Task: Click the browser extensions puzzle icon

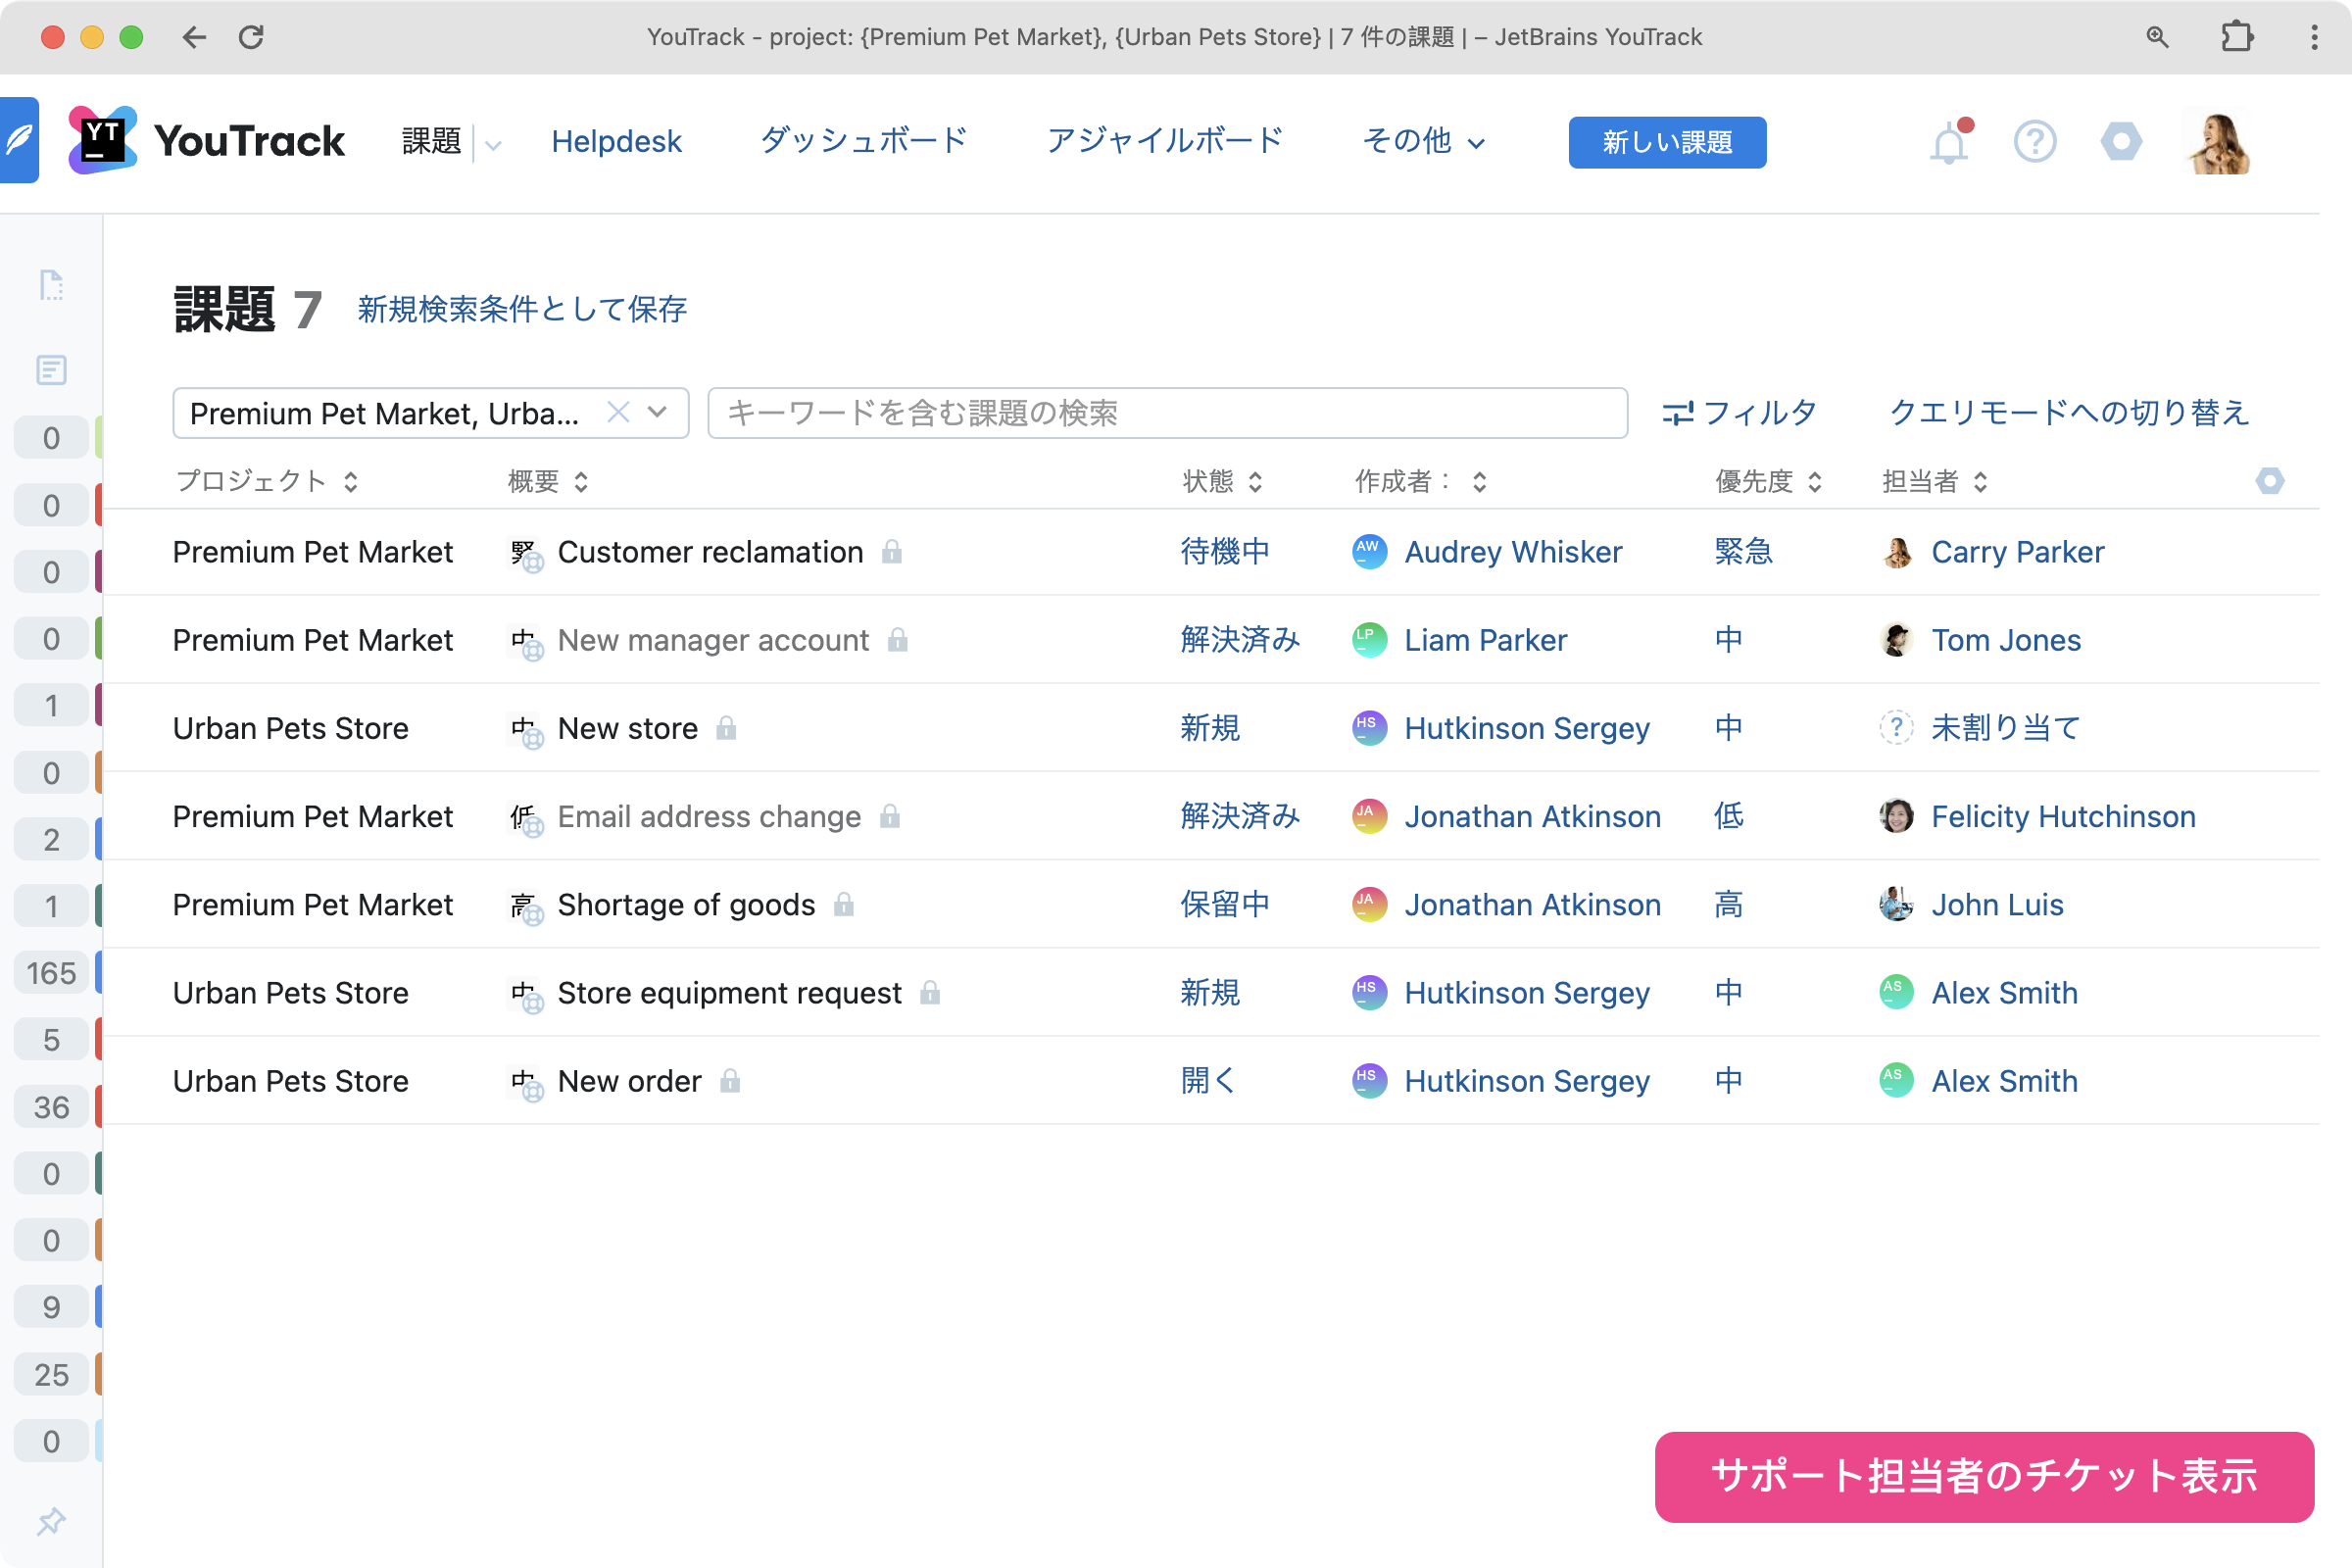Action: (x=2236, y=37)
